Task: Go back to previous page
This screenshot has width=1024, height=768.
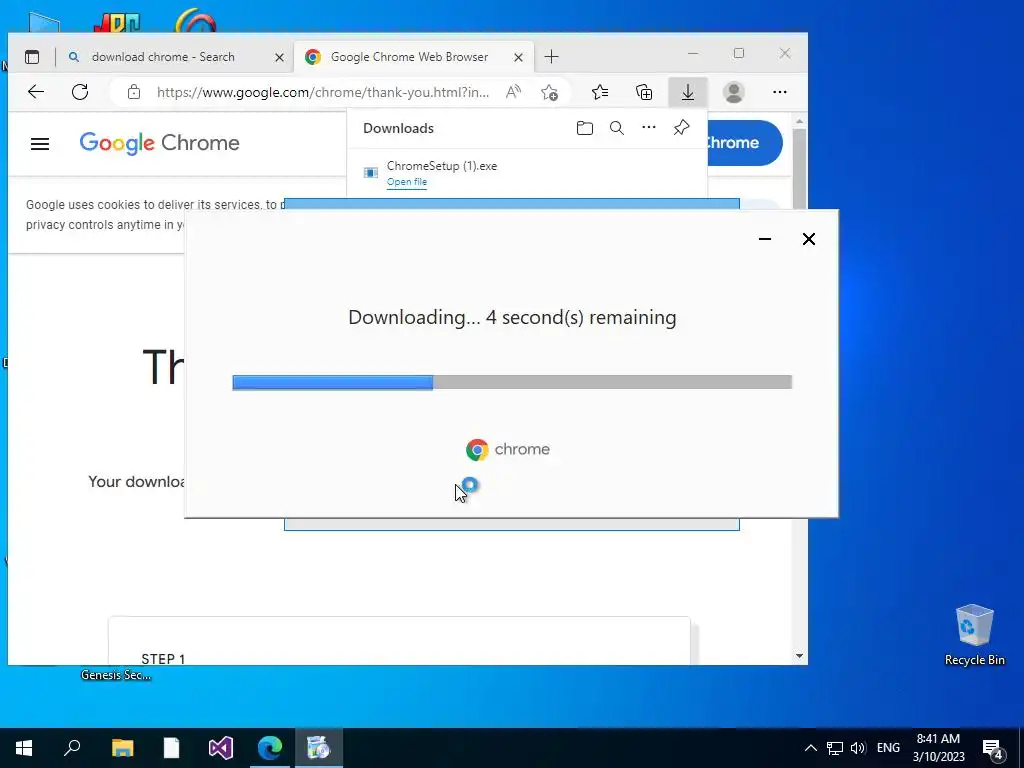Action: 36,92
